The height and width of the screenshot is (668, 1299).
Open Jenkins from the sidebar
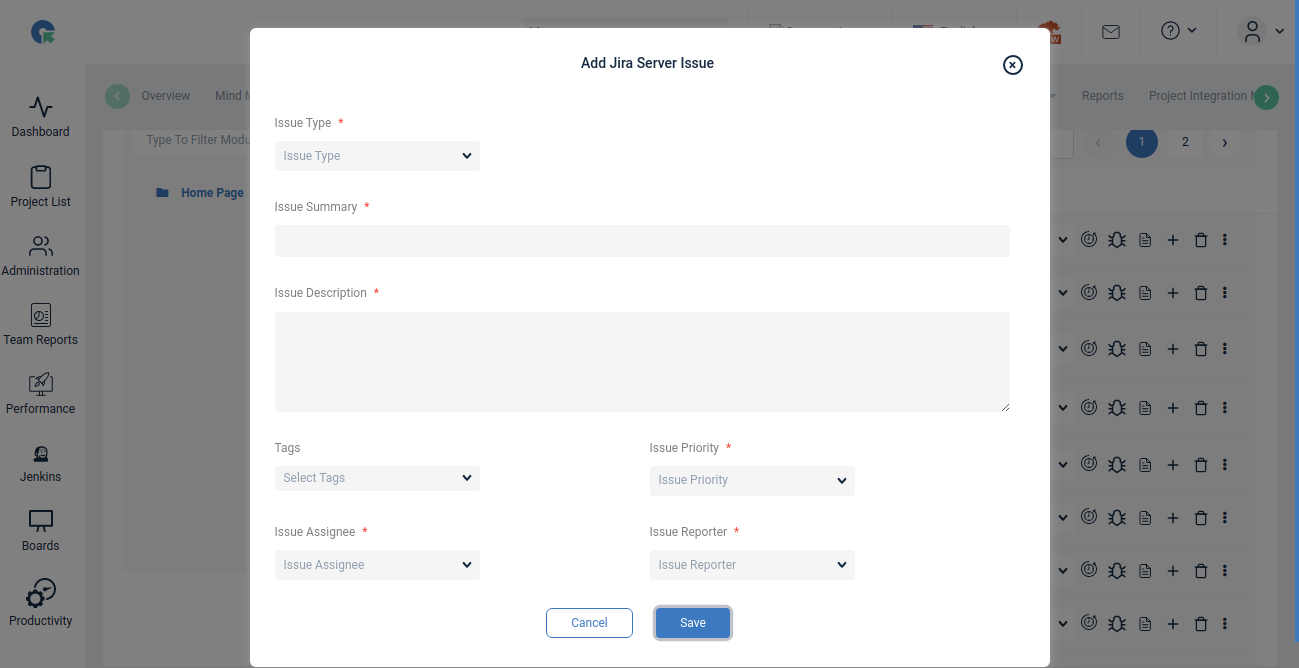(40, 462)
